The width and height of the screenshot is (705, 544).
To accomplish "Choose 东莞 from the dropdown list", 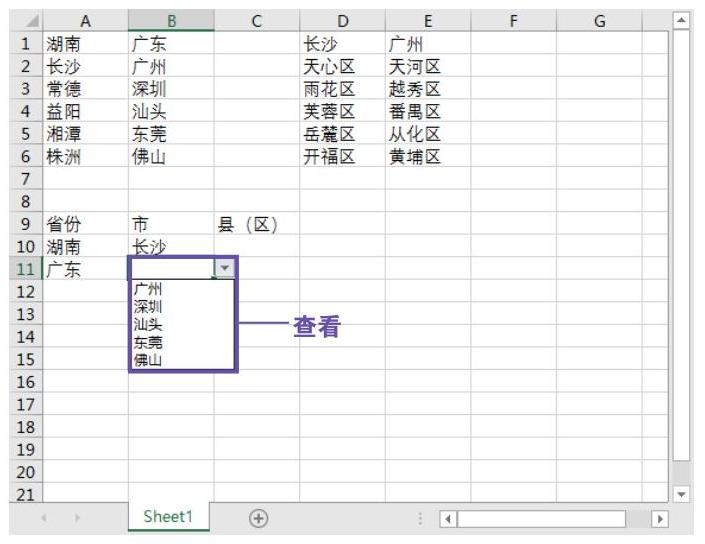I will [x=182, y=342].
